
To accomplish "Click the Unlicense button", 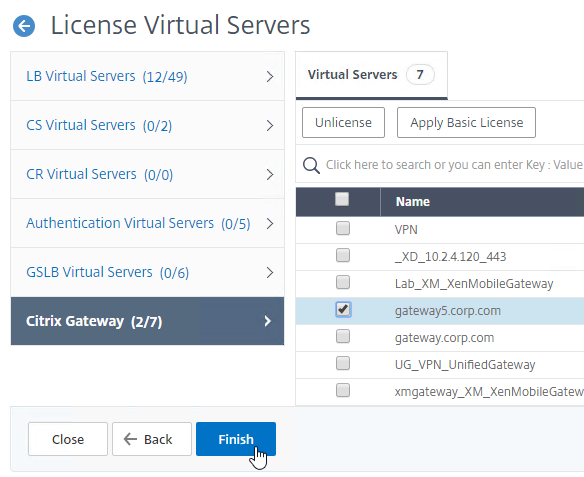I will [343, 123].
